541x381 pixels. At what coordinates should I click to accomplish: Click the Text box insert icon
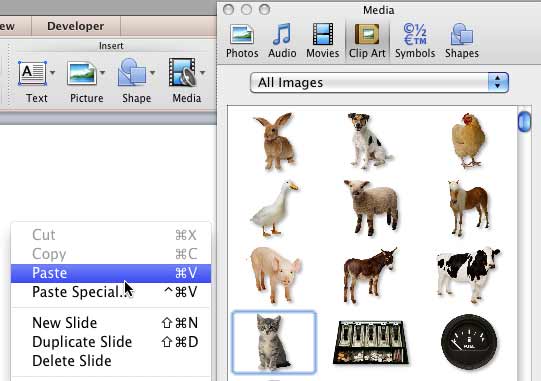pyautogui.click(x=32, y=73)
